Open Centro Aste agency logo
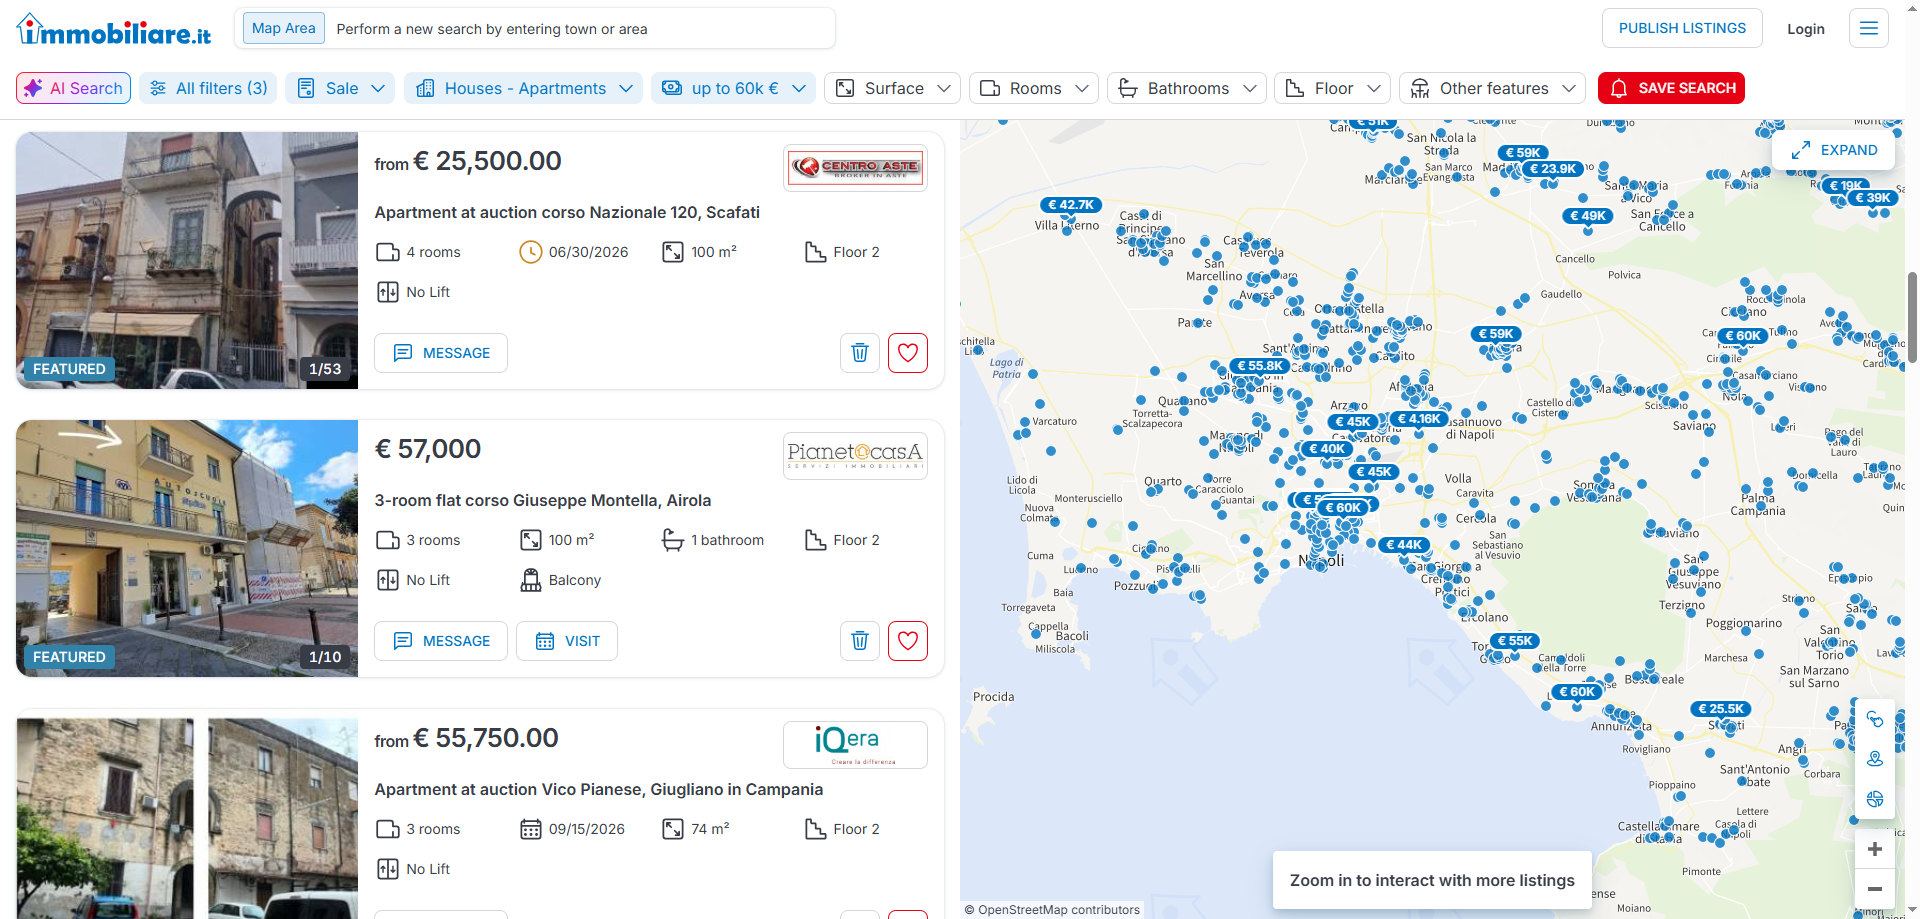The image size is (1920, 919). point(855,167)
